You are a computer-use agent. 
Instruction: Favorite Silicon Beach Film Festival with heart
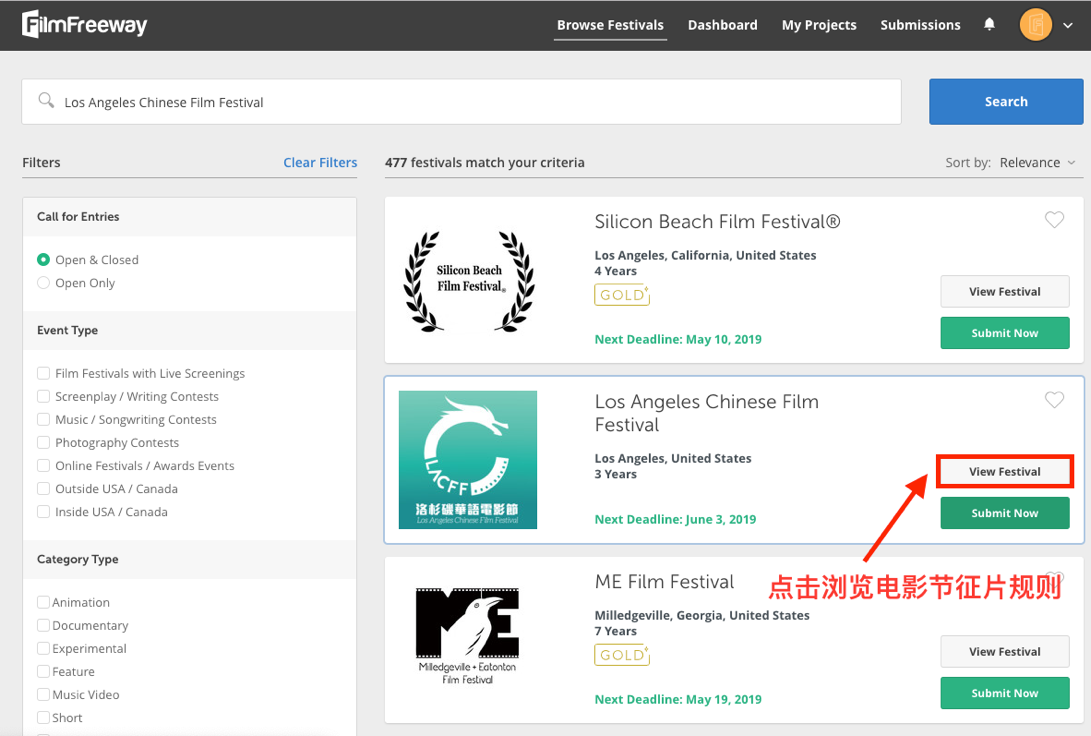pos(1054,220)
